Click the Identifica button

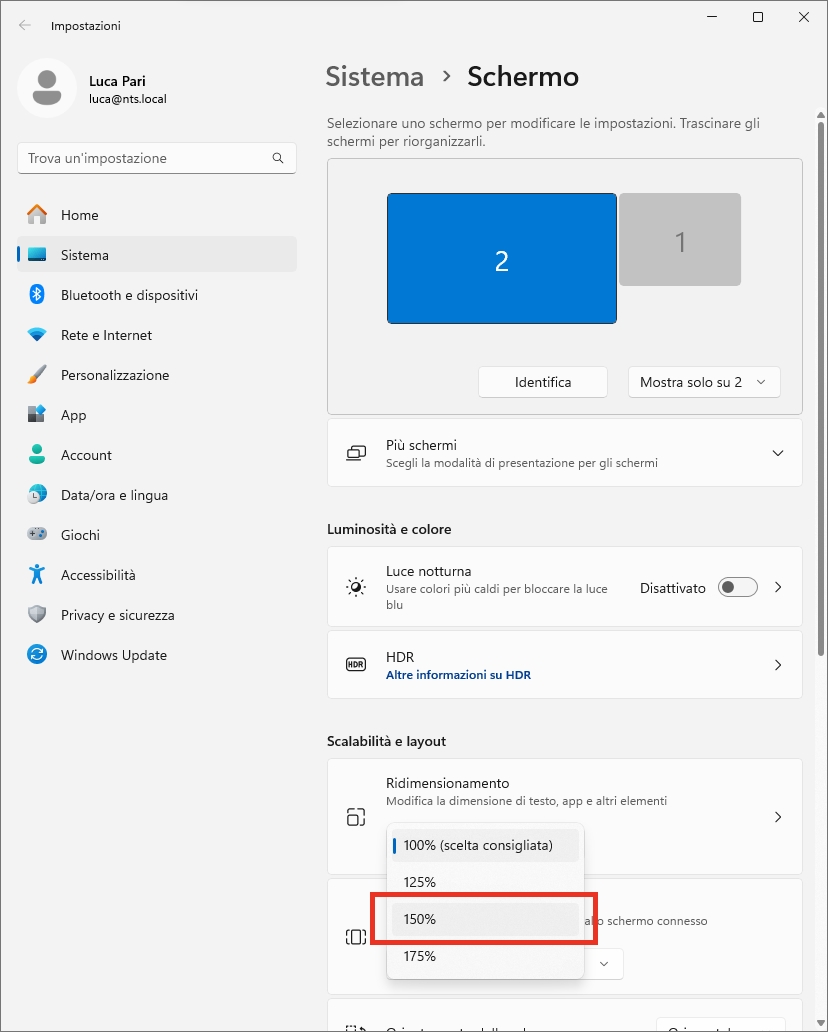[543, 382]
